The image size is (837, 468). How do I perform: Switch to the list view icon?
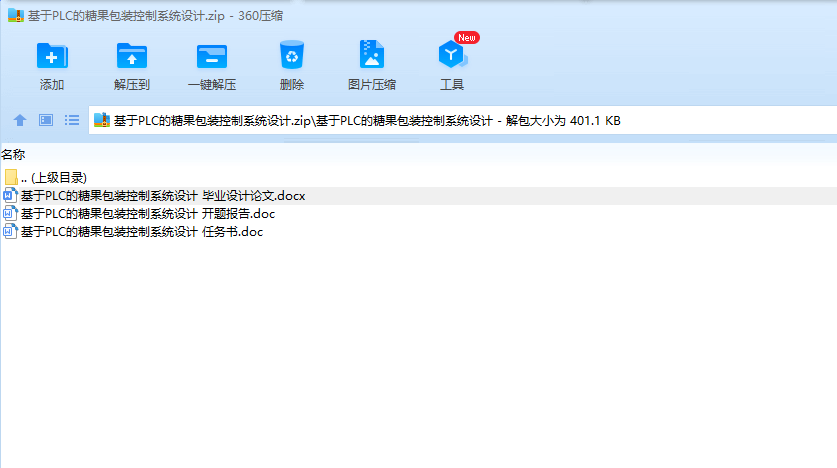[x=72, y=120]
